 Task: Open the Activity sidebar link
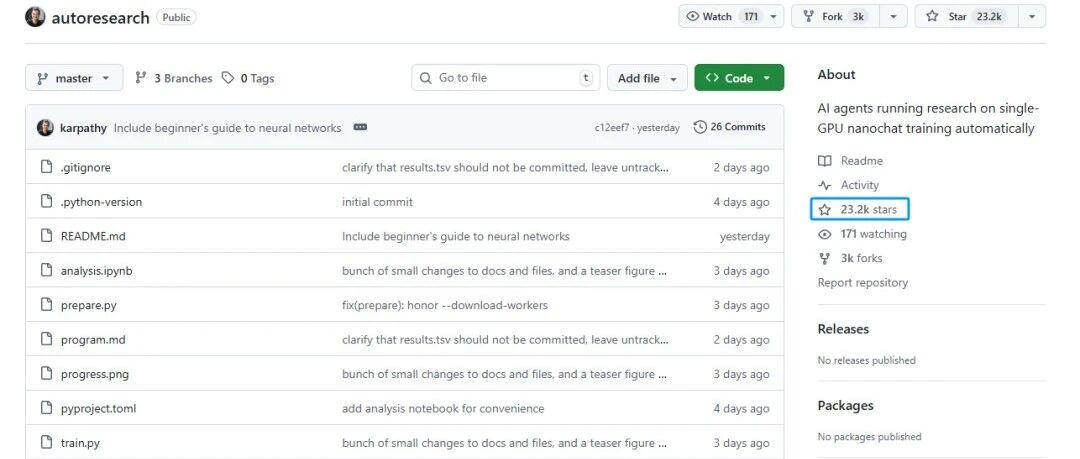click(x=860, y=185)
